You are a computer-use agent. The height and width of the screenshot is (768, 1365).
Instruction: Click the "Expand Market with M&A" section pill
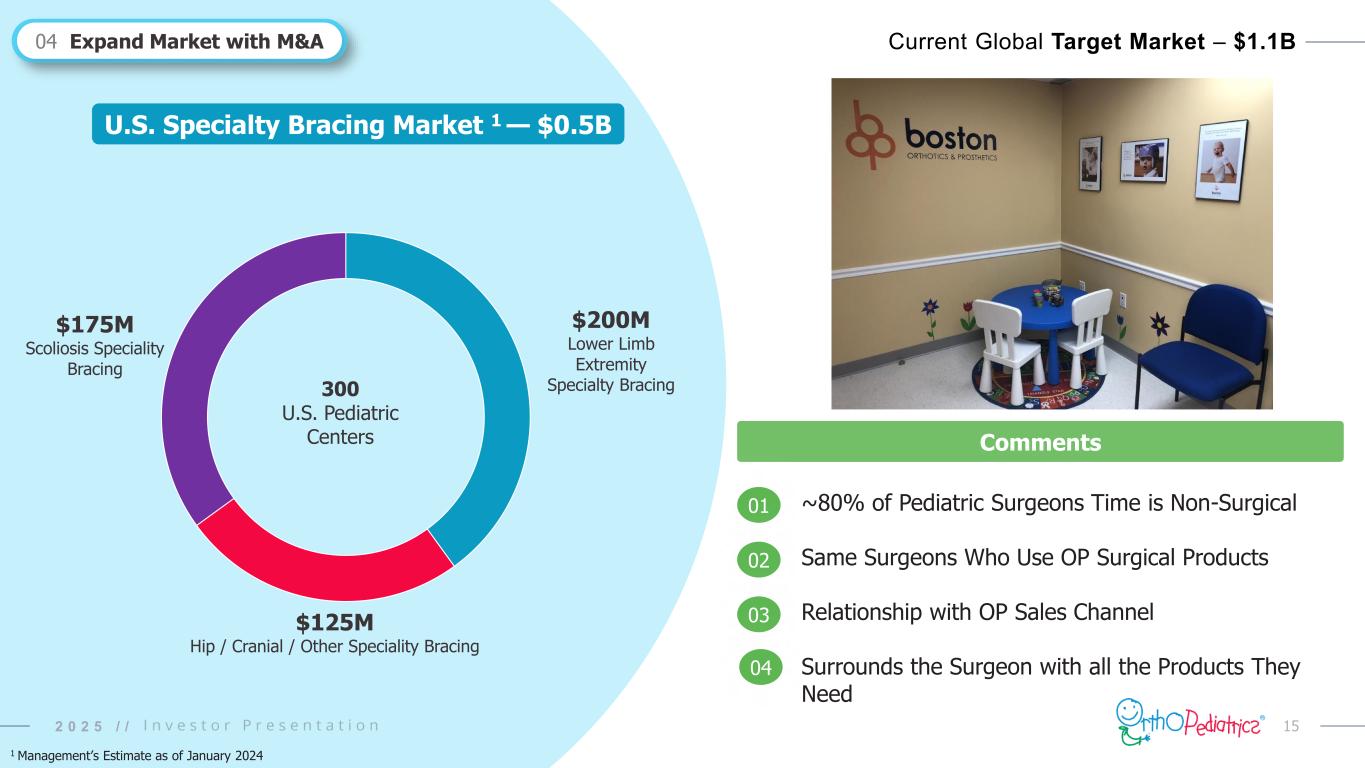point(180,41)
